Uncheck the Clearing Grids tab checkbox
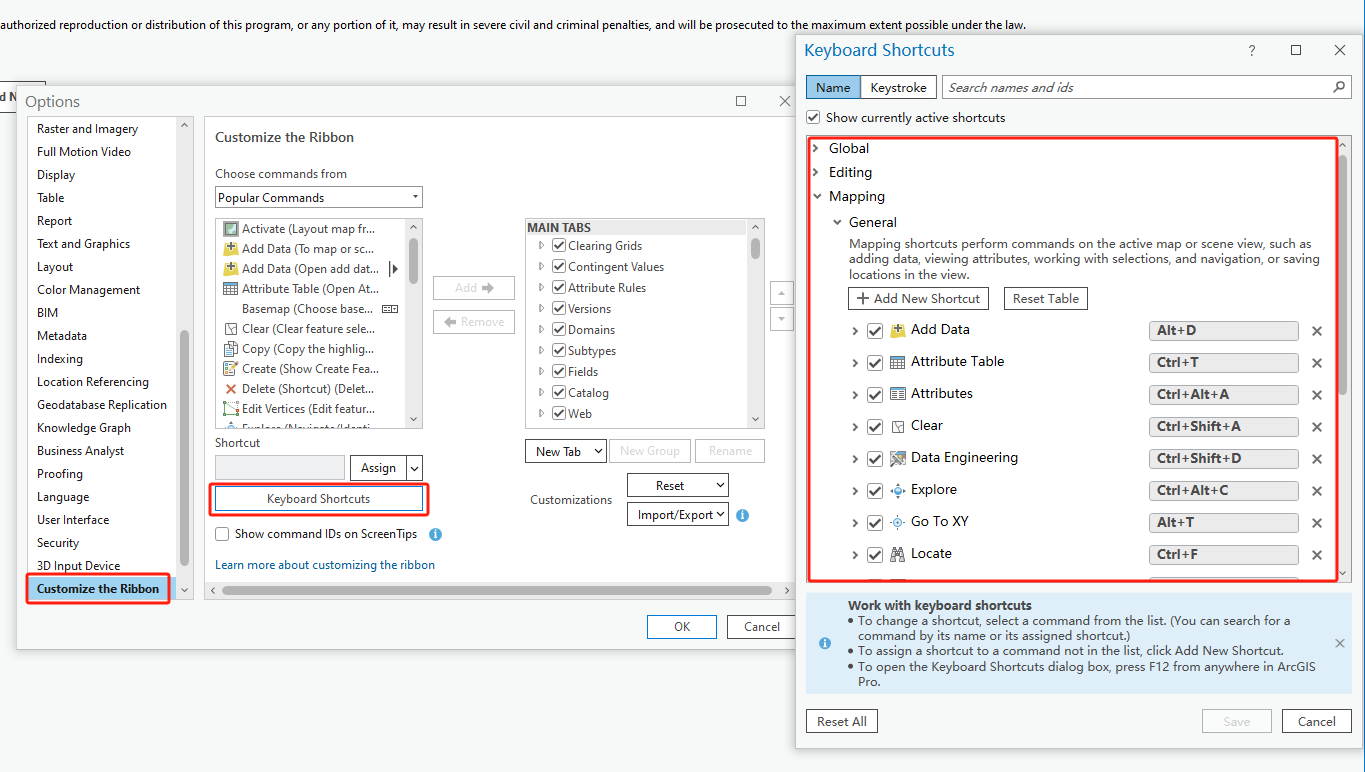The image size is (1365, 772). coord(559,246)
